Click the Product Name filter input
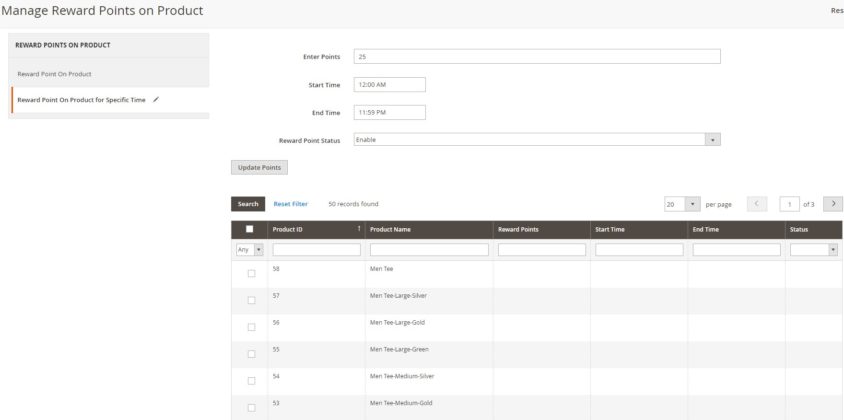 click(429, 250)
